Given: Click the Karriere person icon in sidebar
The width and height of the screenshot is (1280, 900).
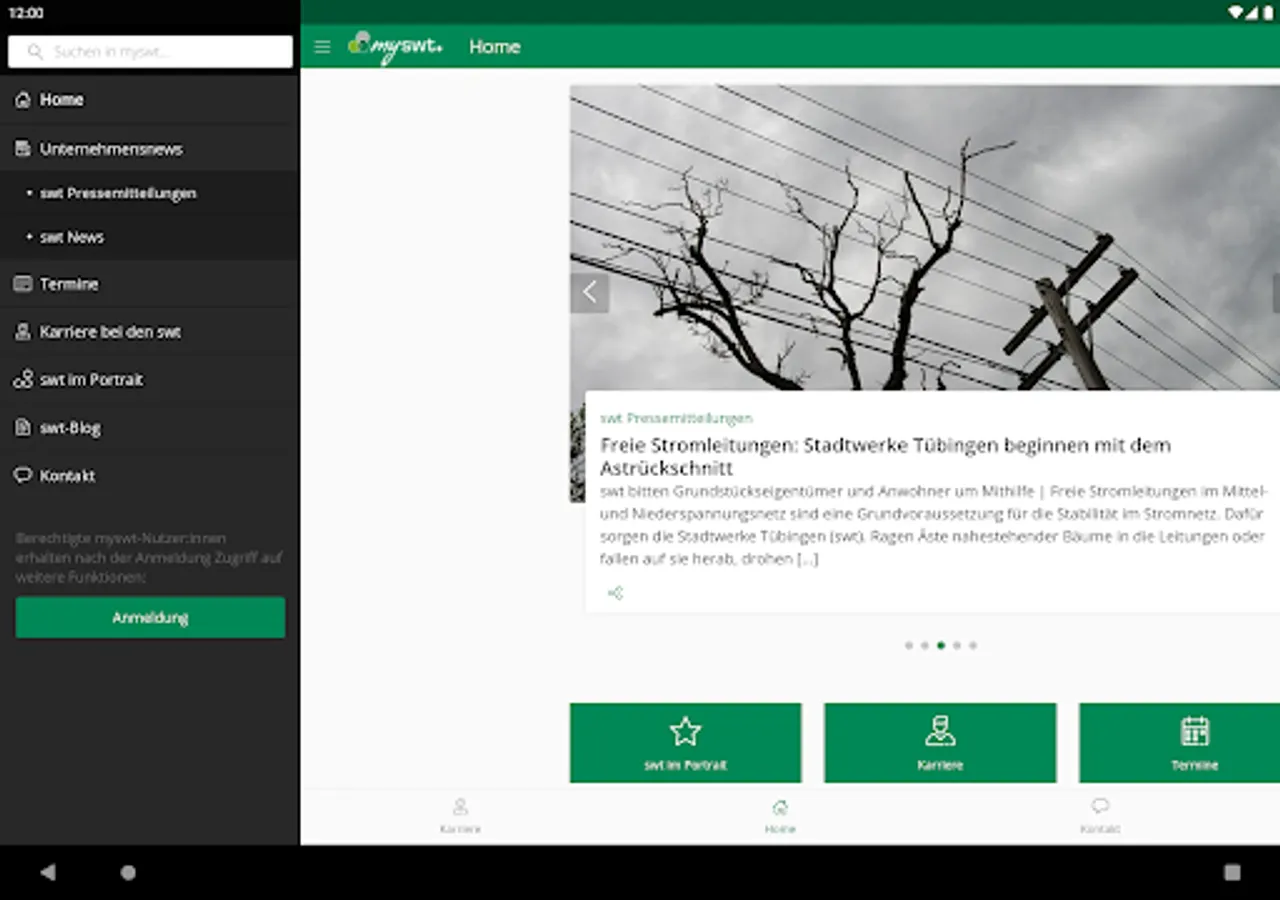Looking at the screenshot, I should (23, 332).
